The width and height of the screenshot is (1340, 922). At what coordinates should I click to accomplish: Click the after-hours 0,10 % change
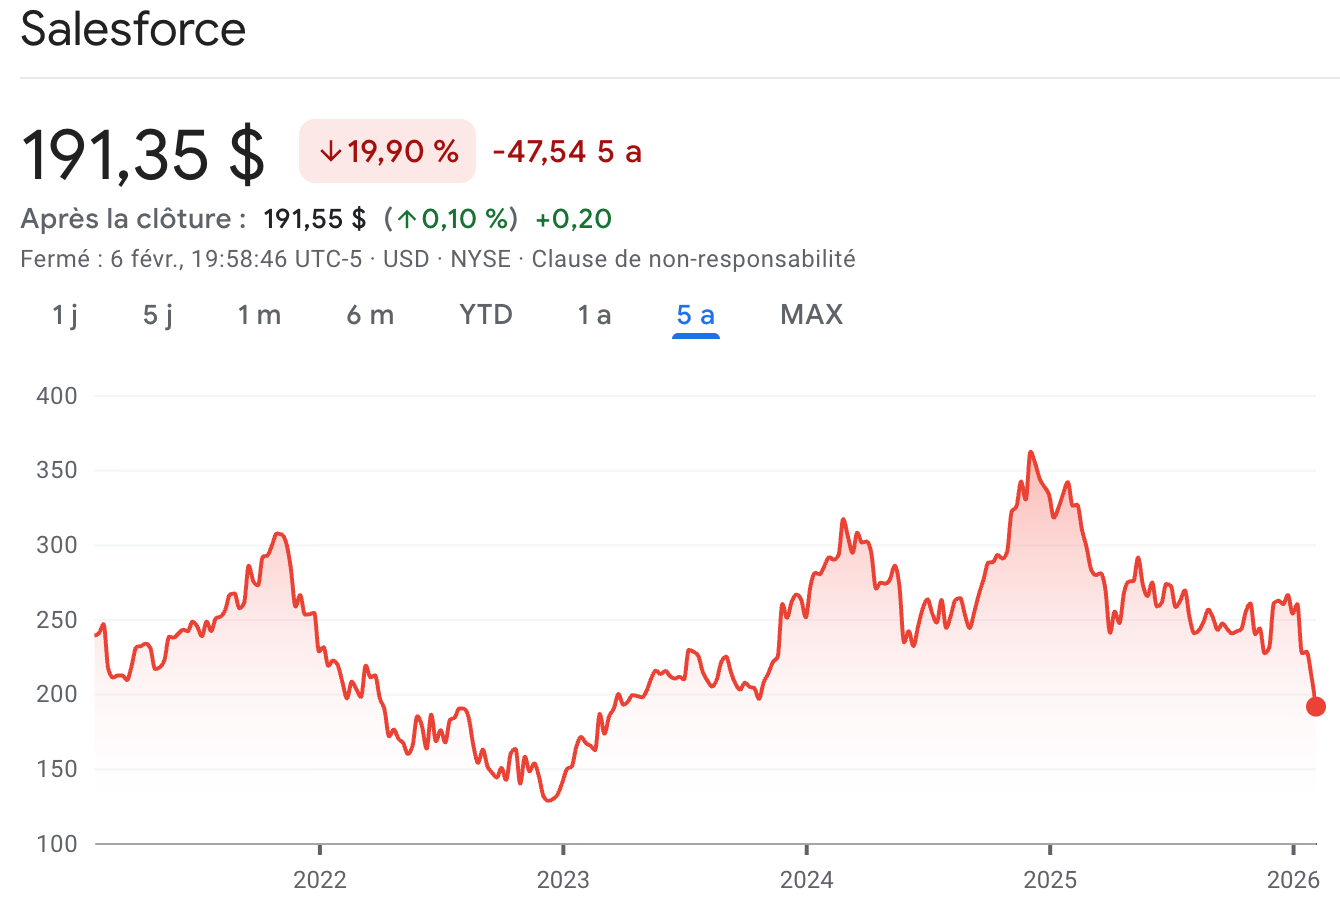click(451, 219)
